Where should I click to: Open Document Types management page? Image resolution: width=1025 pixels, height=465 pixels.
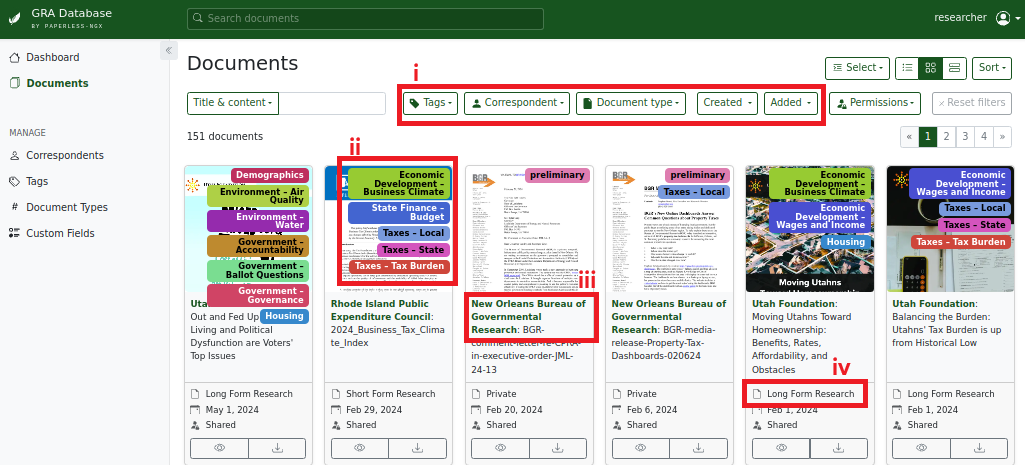pos(67,207)
